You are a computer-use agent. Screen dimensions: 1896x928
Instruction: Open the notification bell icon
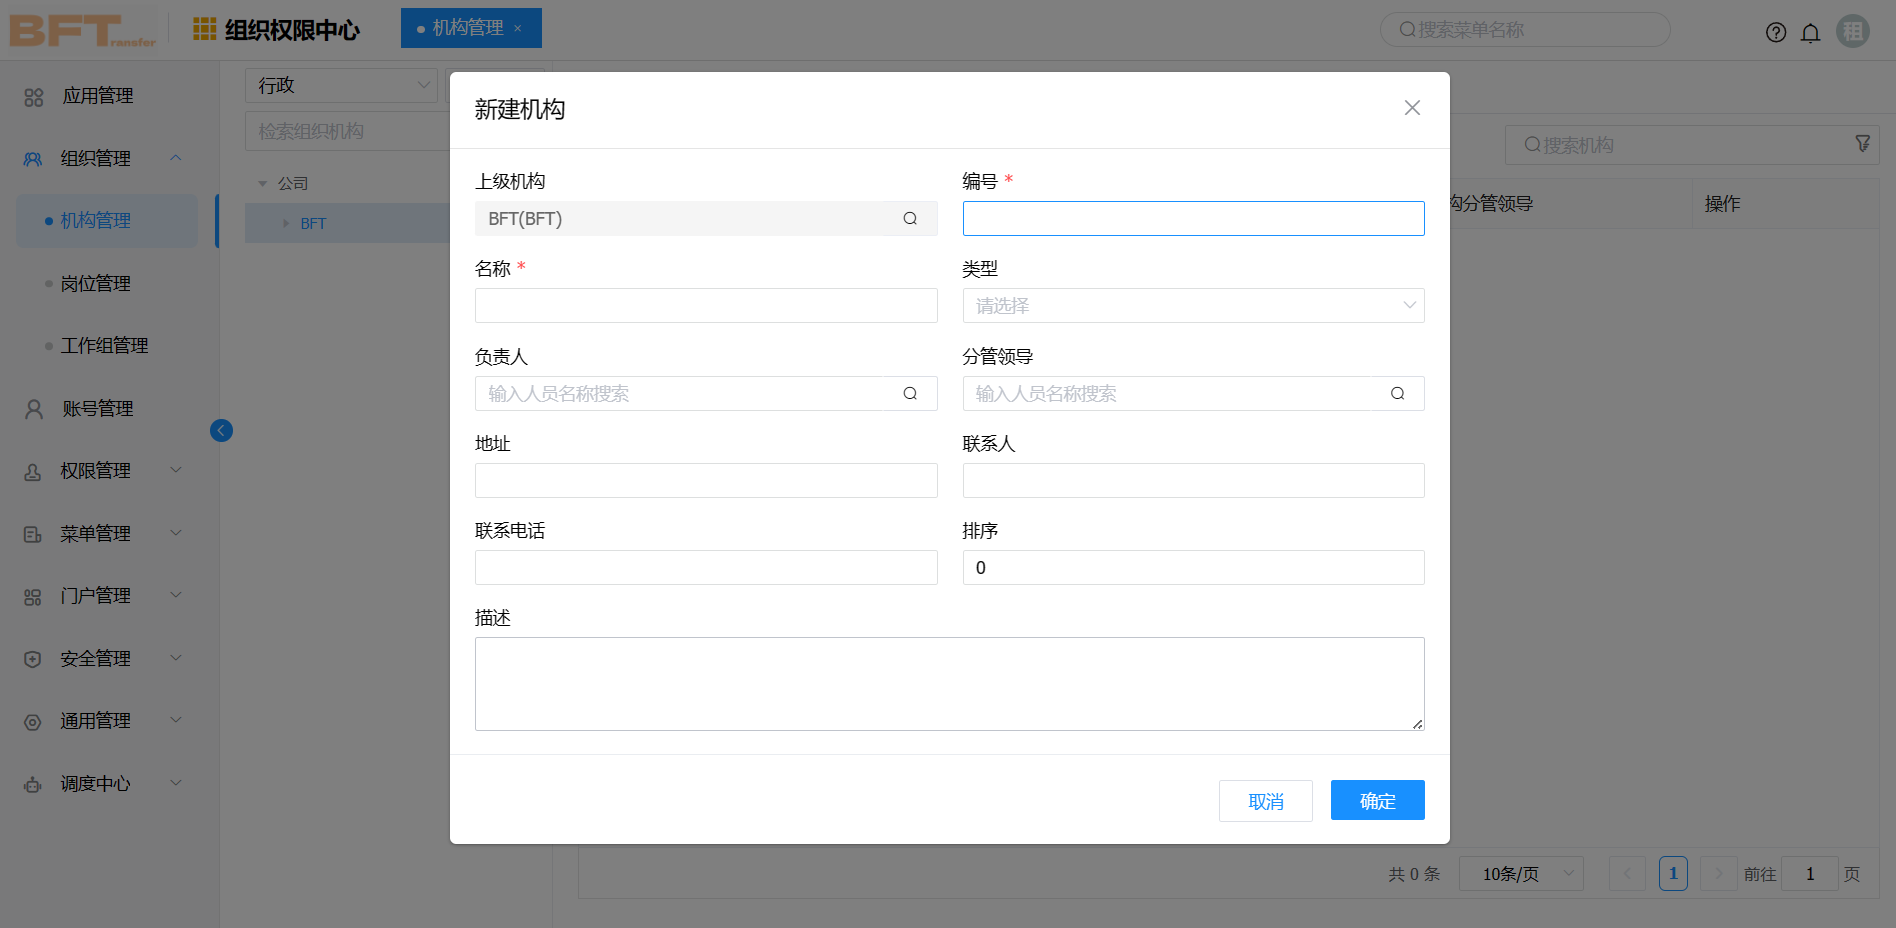[1810, 33]
